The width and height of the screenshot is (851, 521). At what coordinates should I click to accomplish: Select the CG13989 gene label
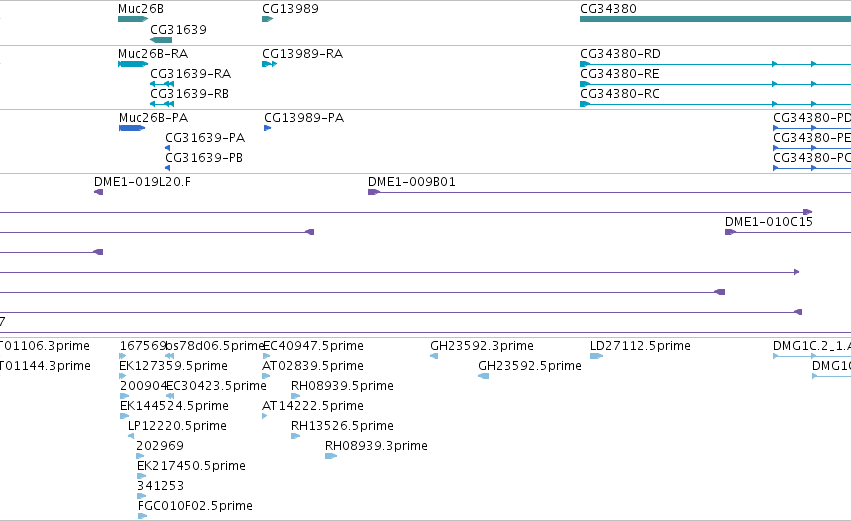(290, 9)
